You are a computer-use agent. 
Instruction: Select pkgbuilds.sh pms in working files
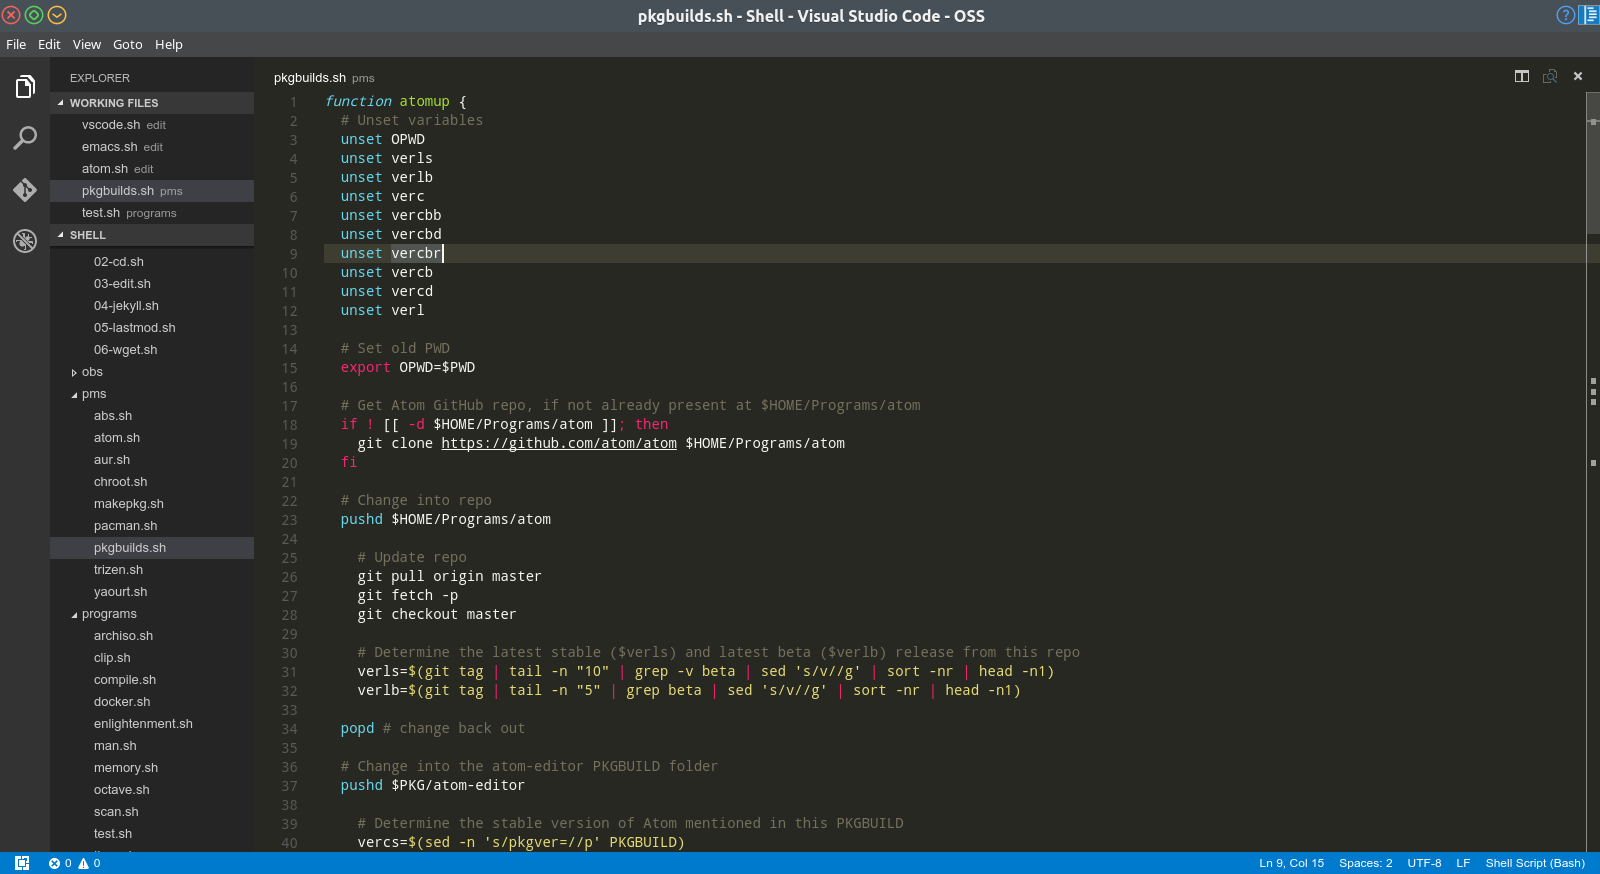[x=152, y=191]
